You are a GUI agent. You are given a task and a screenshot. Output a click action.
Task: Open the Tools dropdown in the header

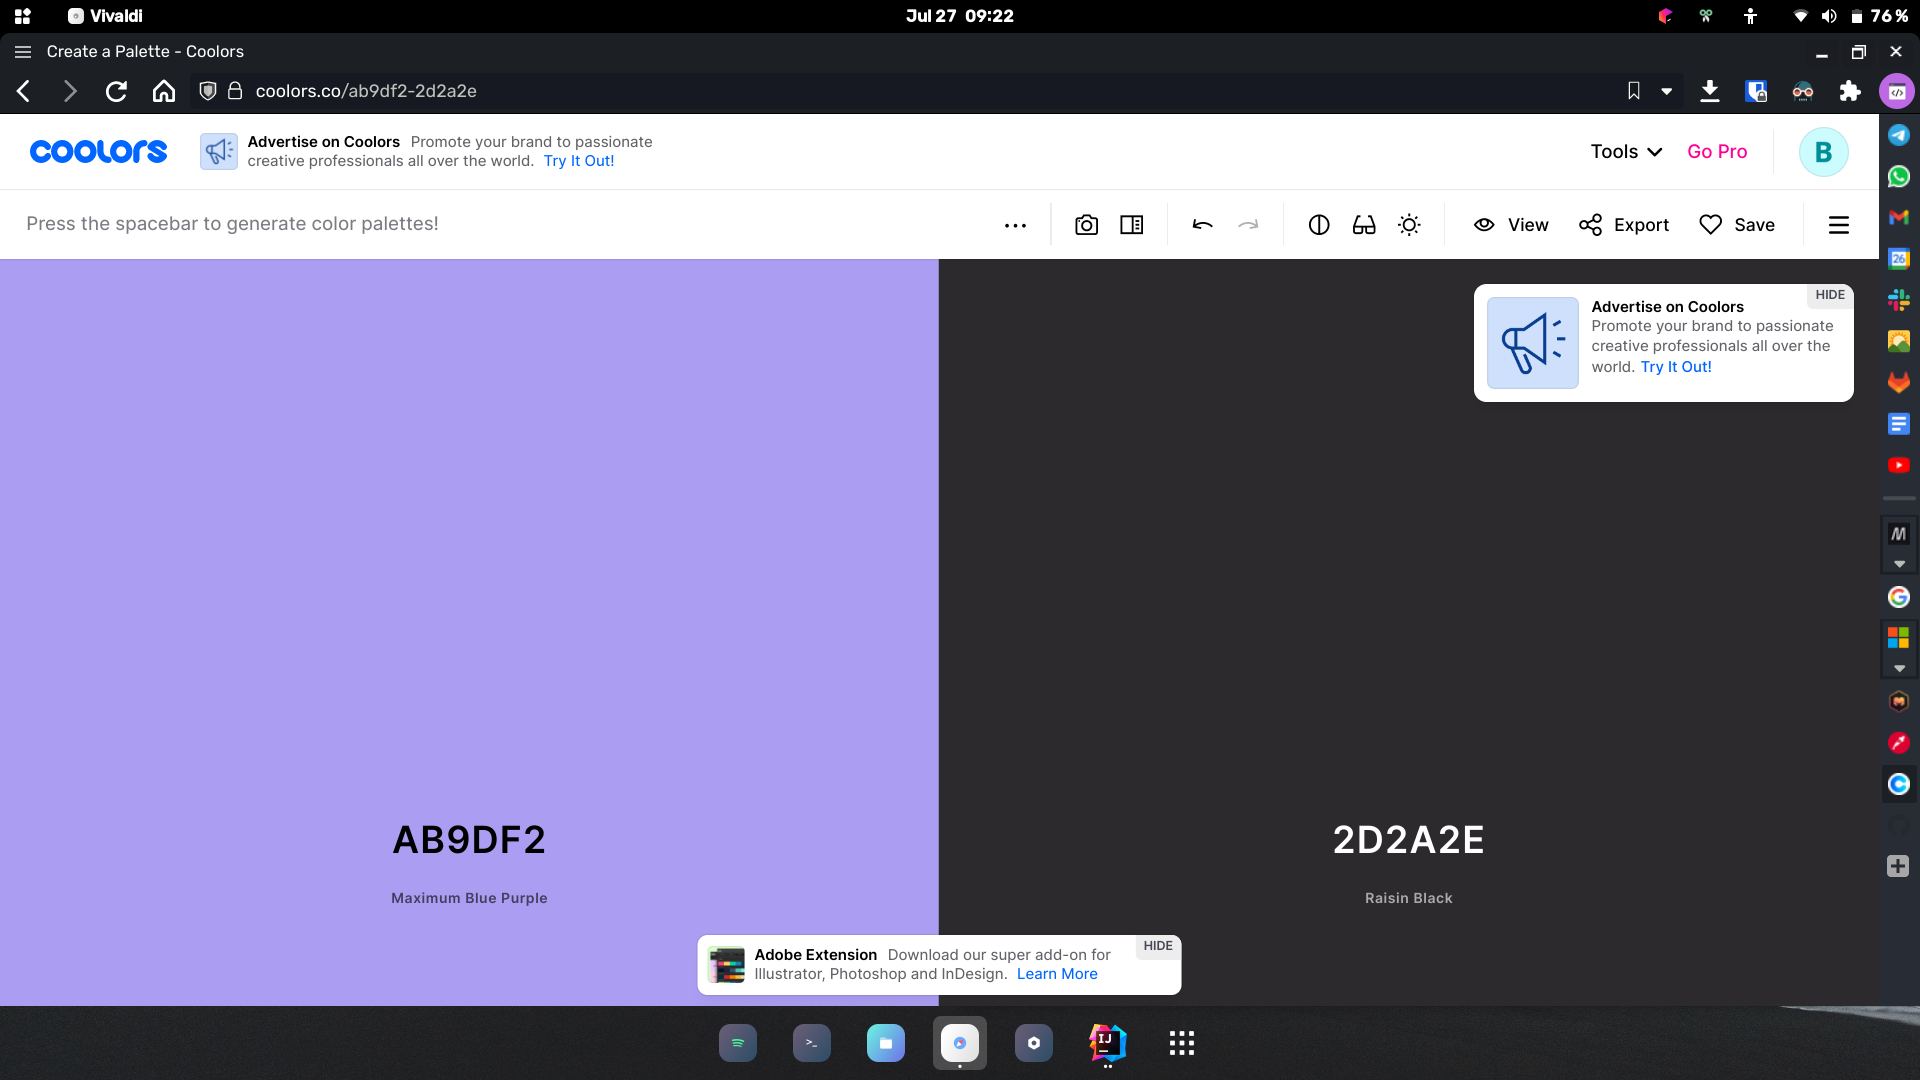pyautogui.click(x=1624, y=151)
